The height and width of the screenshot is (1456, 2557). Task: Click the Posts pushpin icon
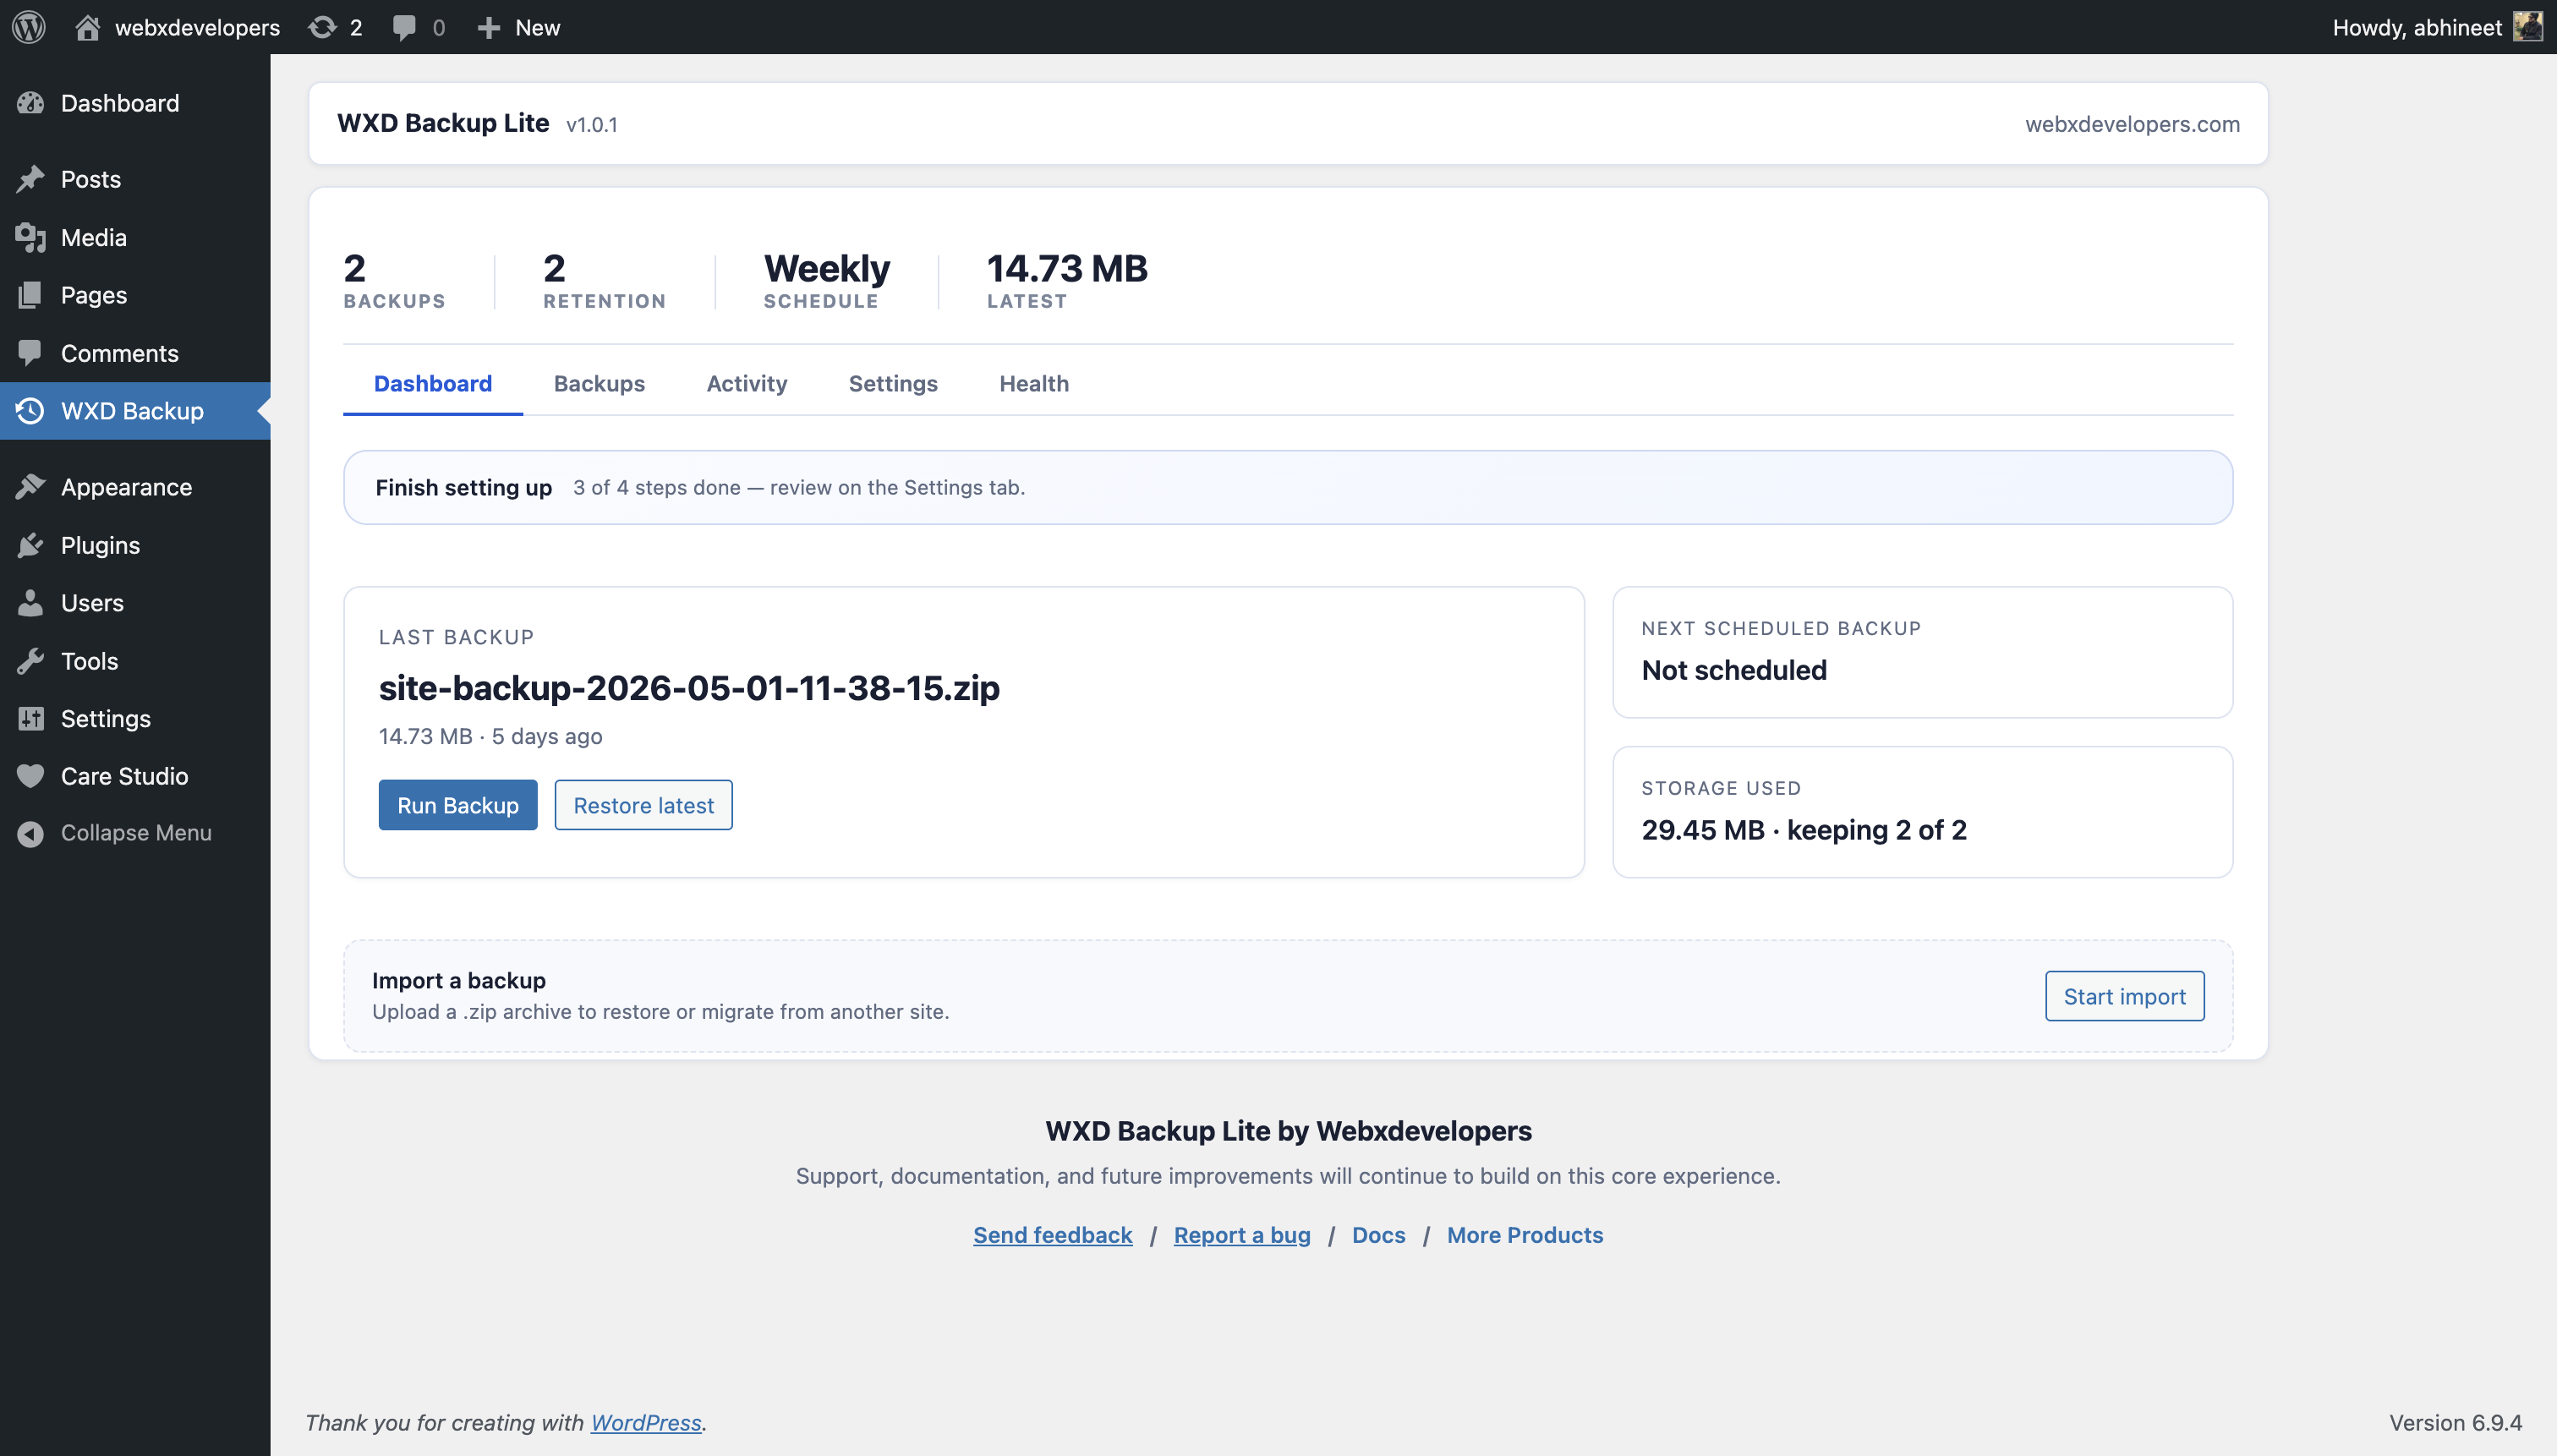coord(30,179)
